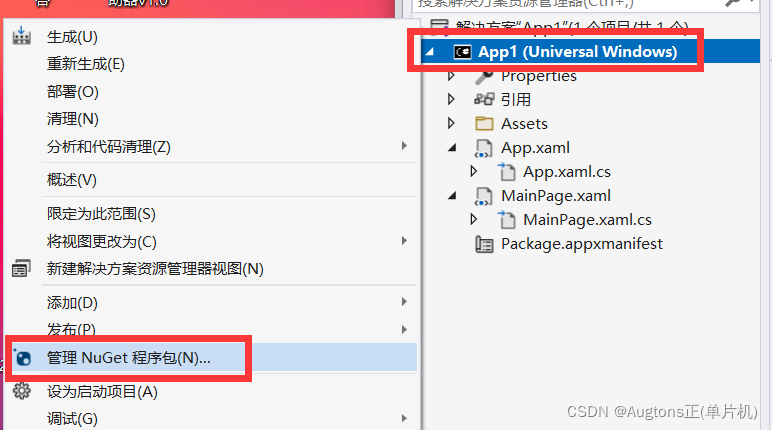The image size is (772, 430).
Task: Choose 重新生成(E) from context menu
Action: 86,64
